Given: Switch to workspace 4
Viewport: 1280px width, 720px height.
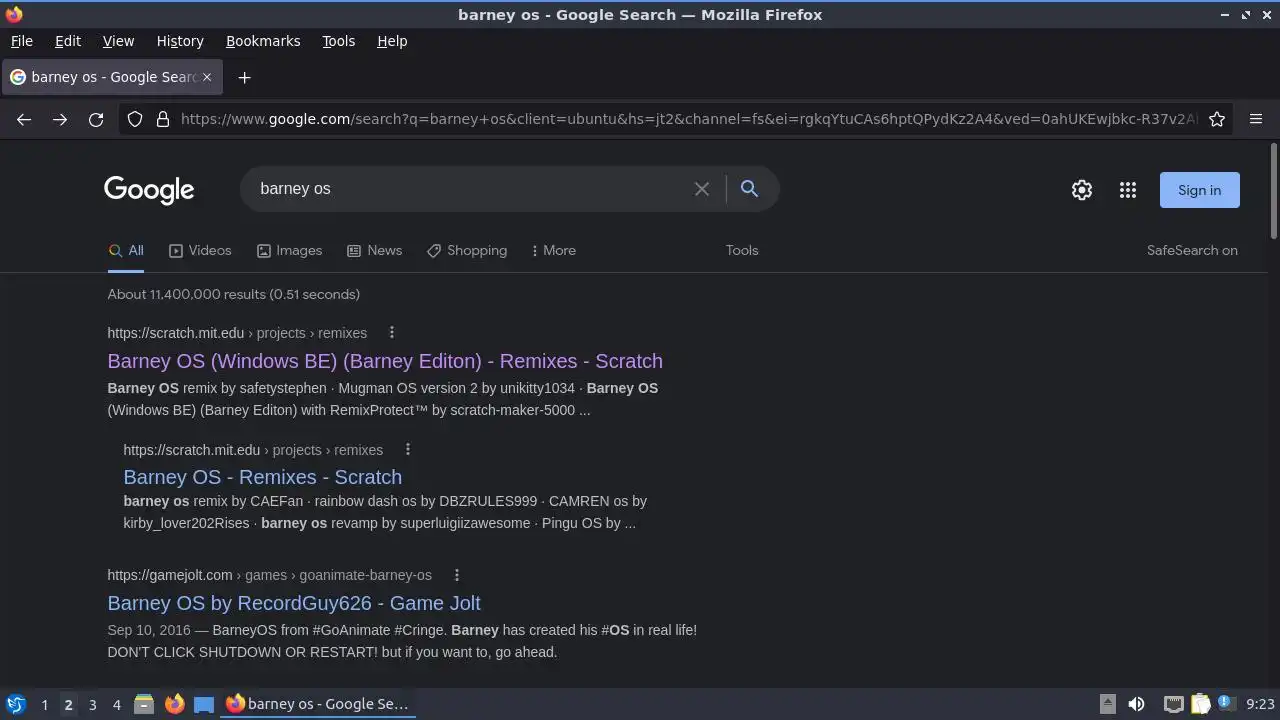Looking at the screenshot, I should (x=116, y=704).
